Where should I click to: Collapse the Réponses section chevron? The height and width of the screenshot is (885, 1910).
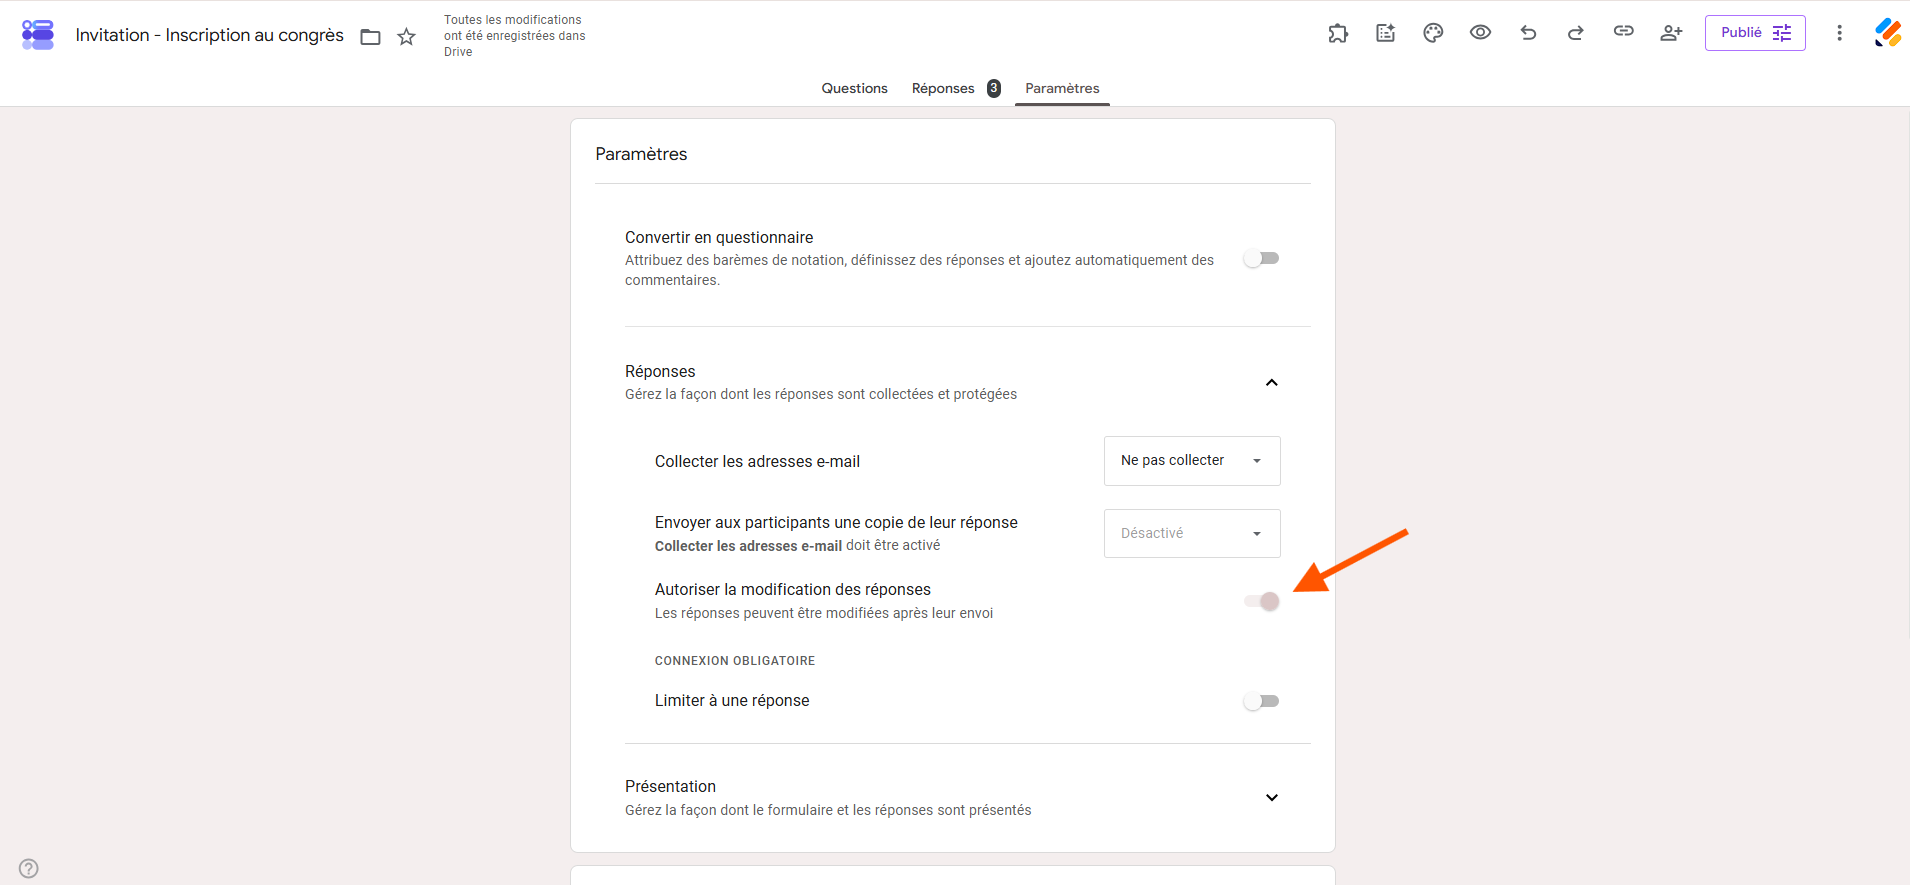(x=1272, y=383)
